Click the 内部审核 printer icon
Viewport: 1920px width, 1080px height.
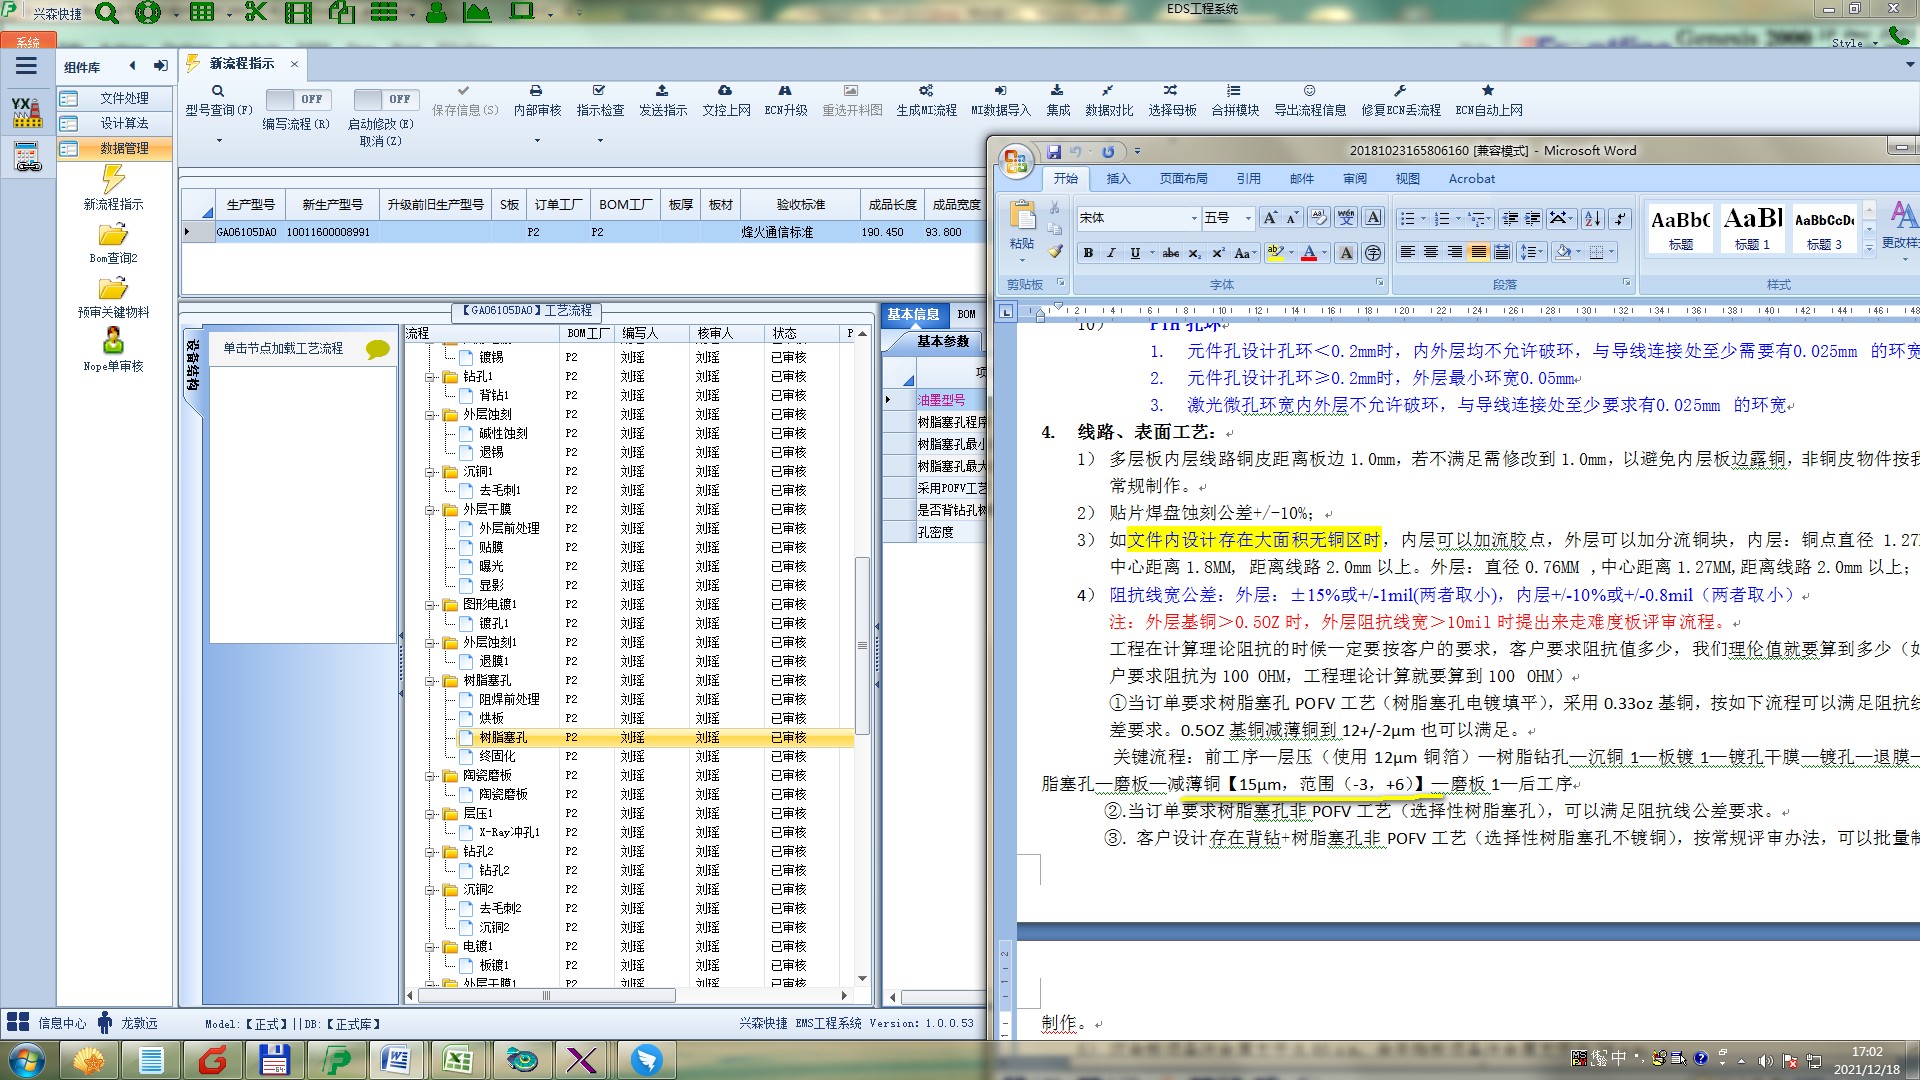[536, 91]
